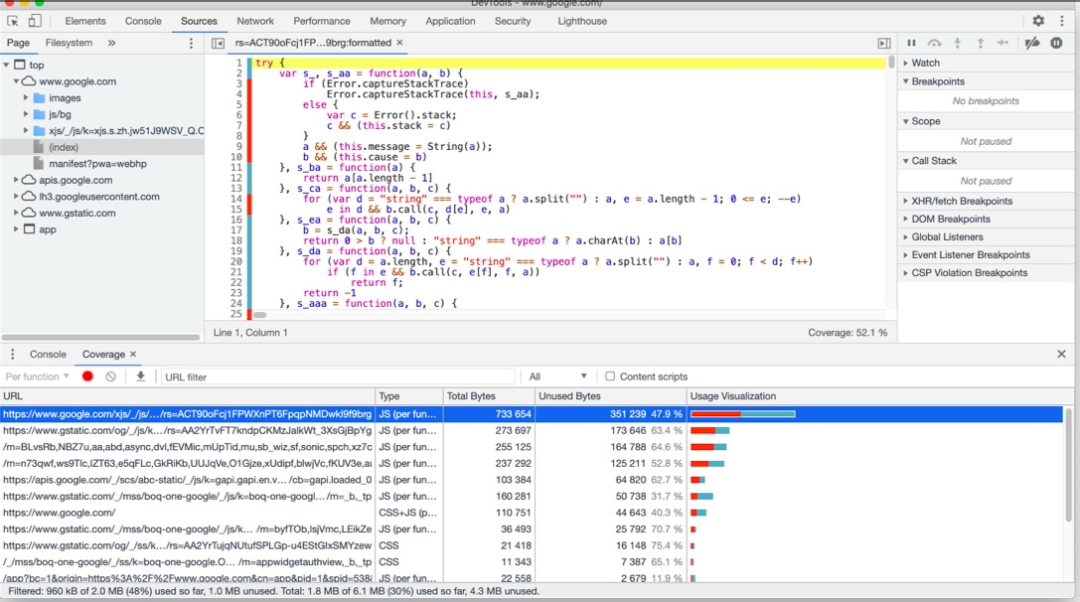The width and height of the screenshot is (1080, 602).
Task: Export coverage data with download icon
Action: [x=141, y=376]
